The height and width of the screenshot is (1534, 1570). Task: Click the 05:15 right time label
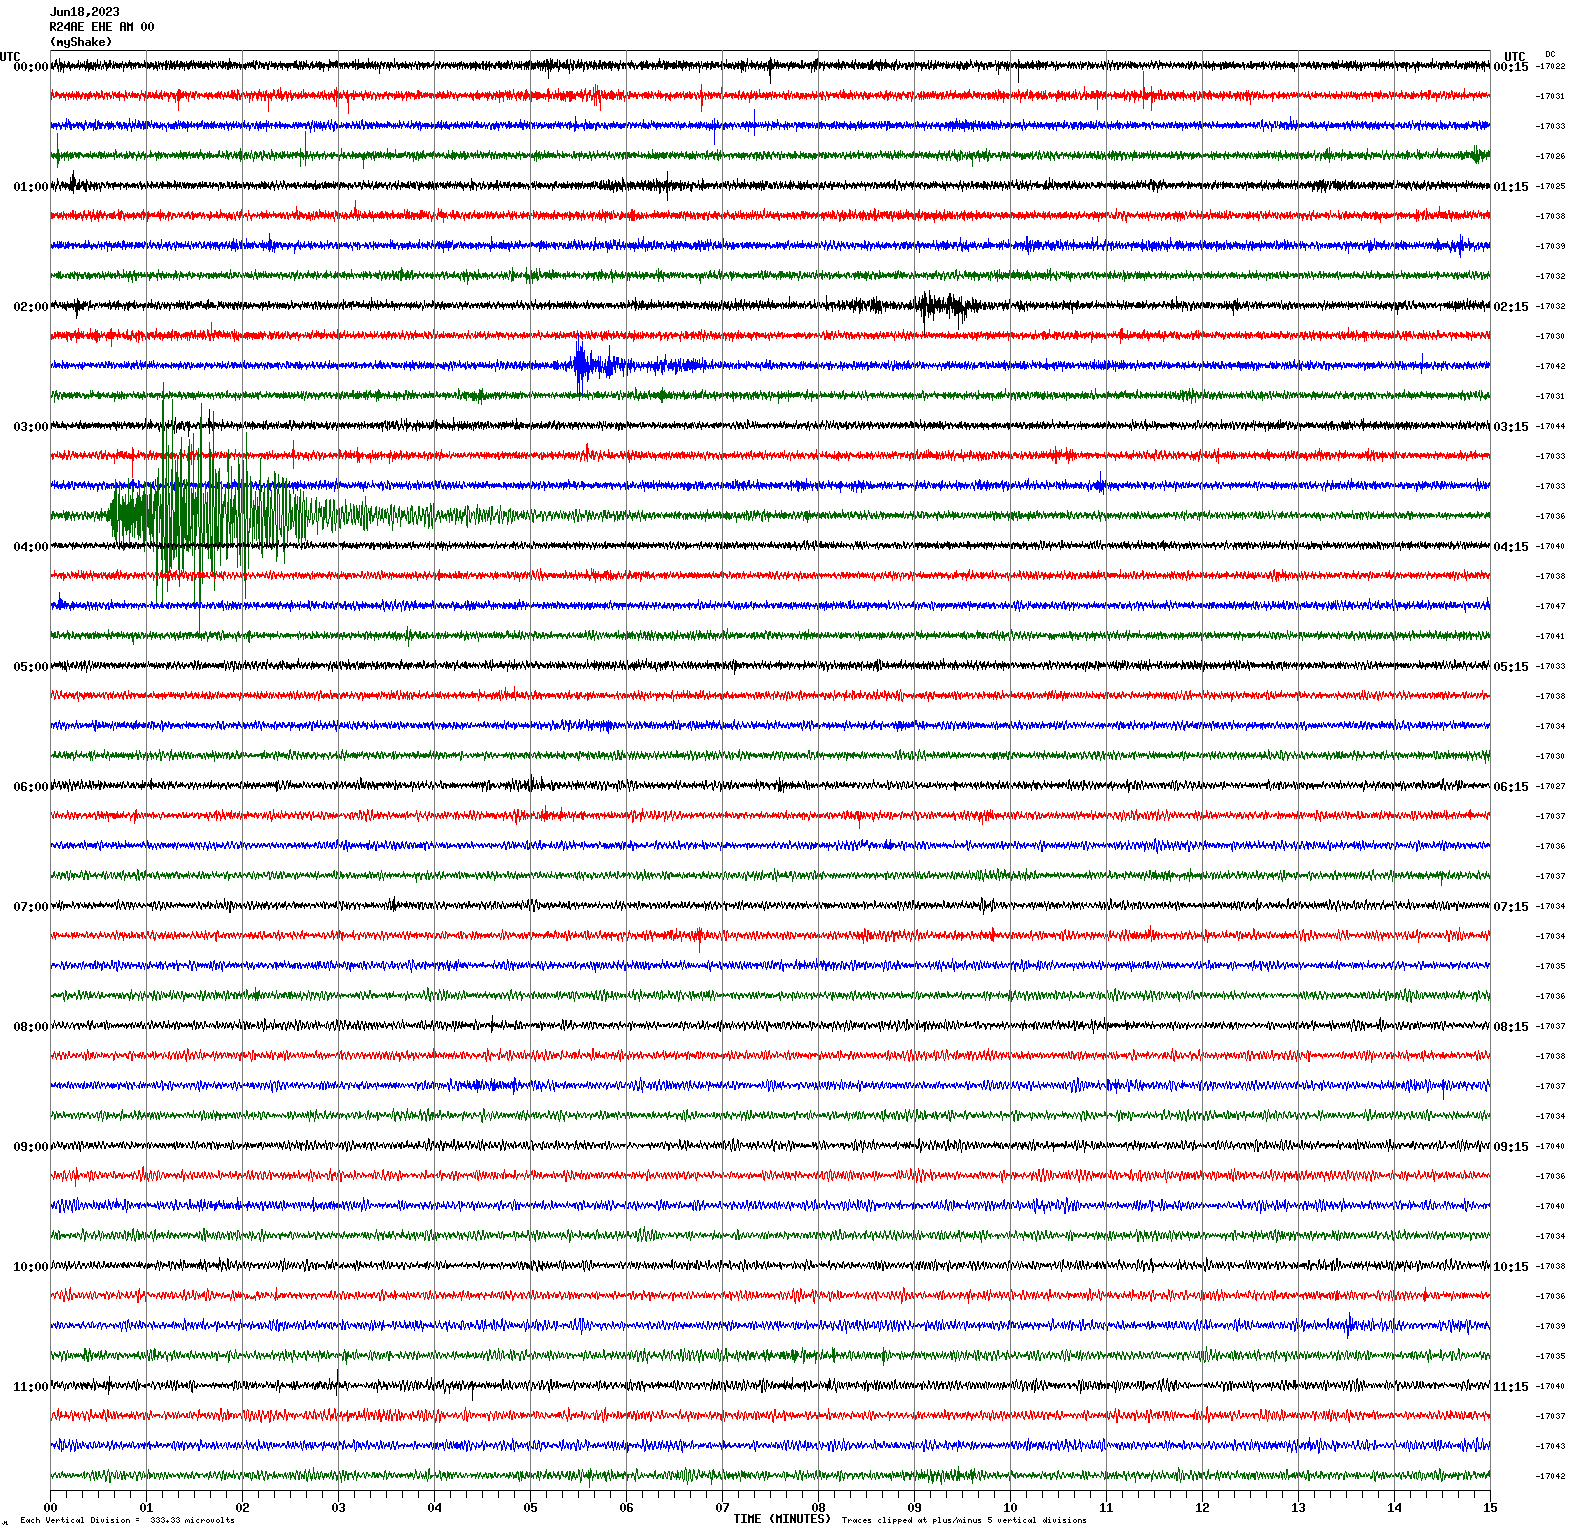pos(1511,667)
